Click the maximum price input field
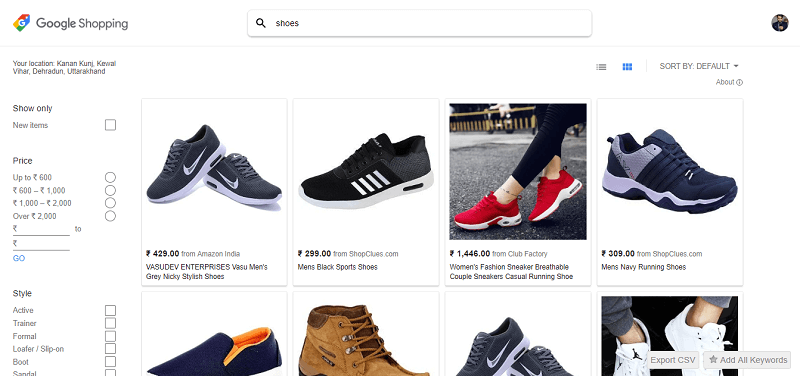The height and width of the screenshot is (376, 800). (x=41, y=244)
